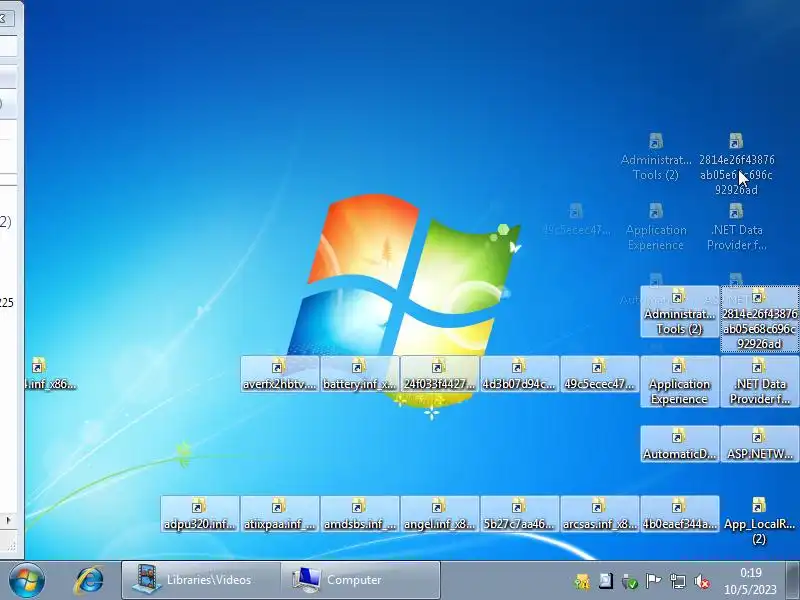Viewport: 800px width, 600px height.
Task: Click the yellow tray icon left of device icon
Action: pyautogui.click(x=582, y=581)
